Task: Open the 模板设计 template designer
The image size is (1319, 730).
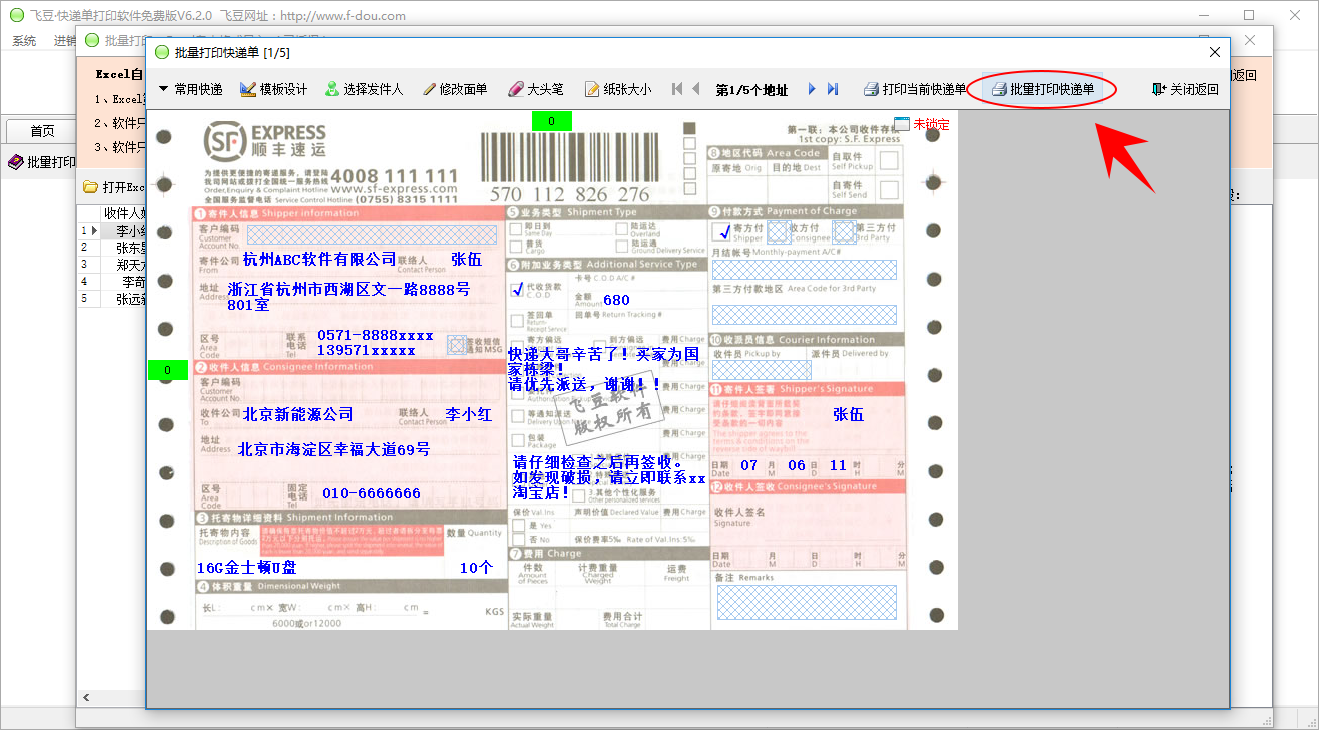Action: coord(273,89)
